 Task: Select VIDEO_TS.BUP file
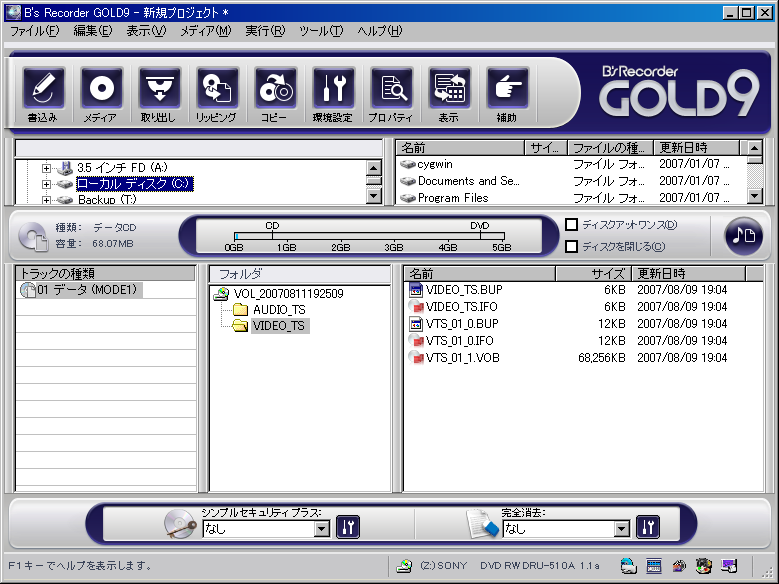[464, 290]
